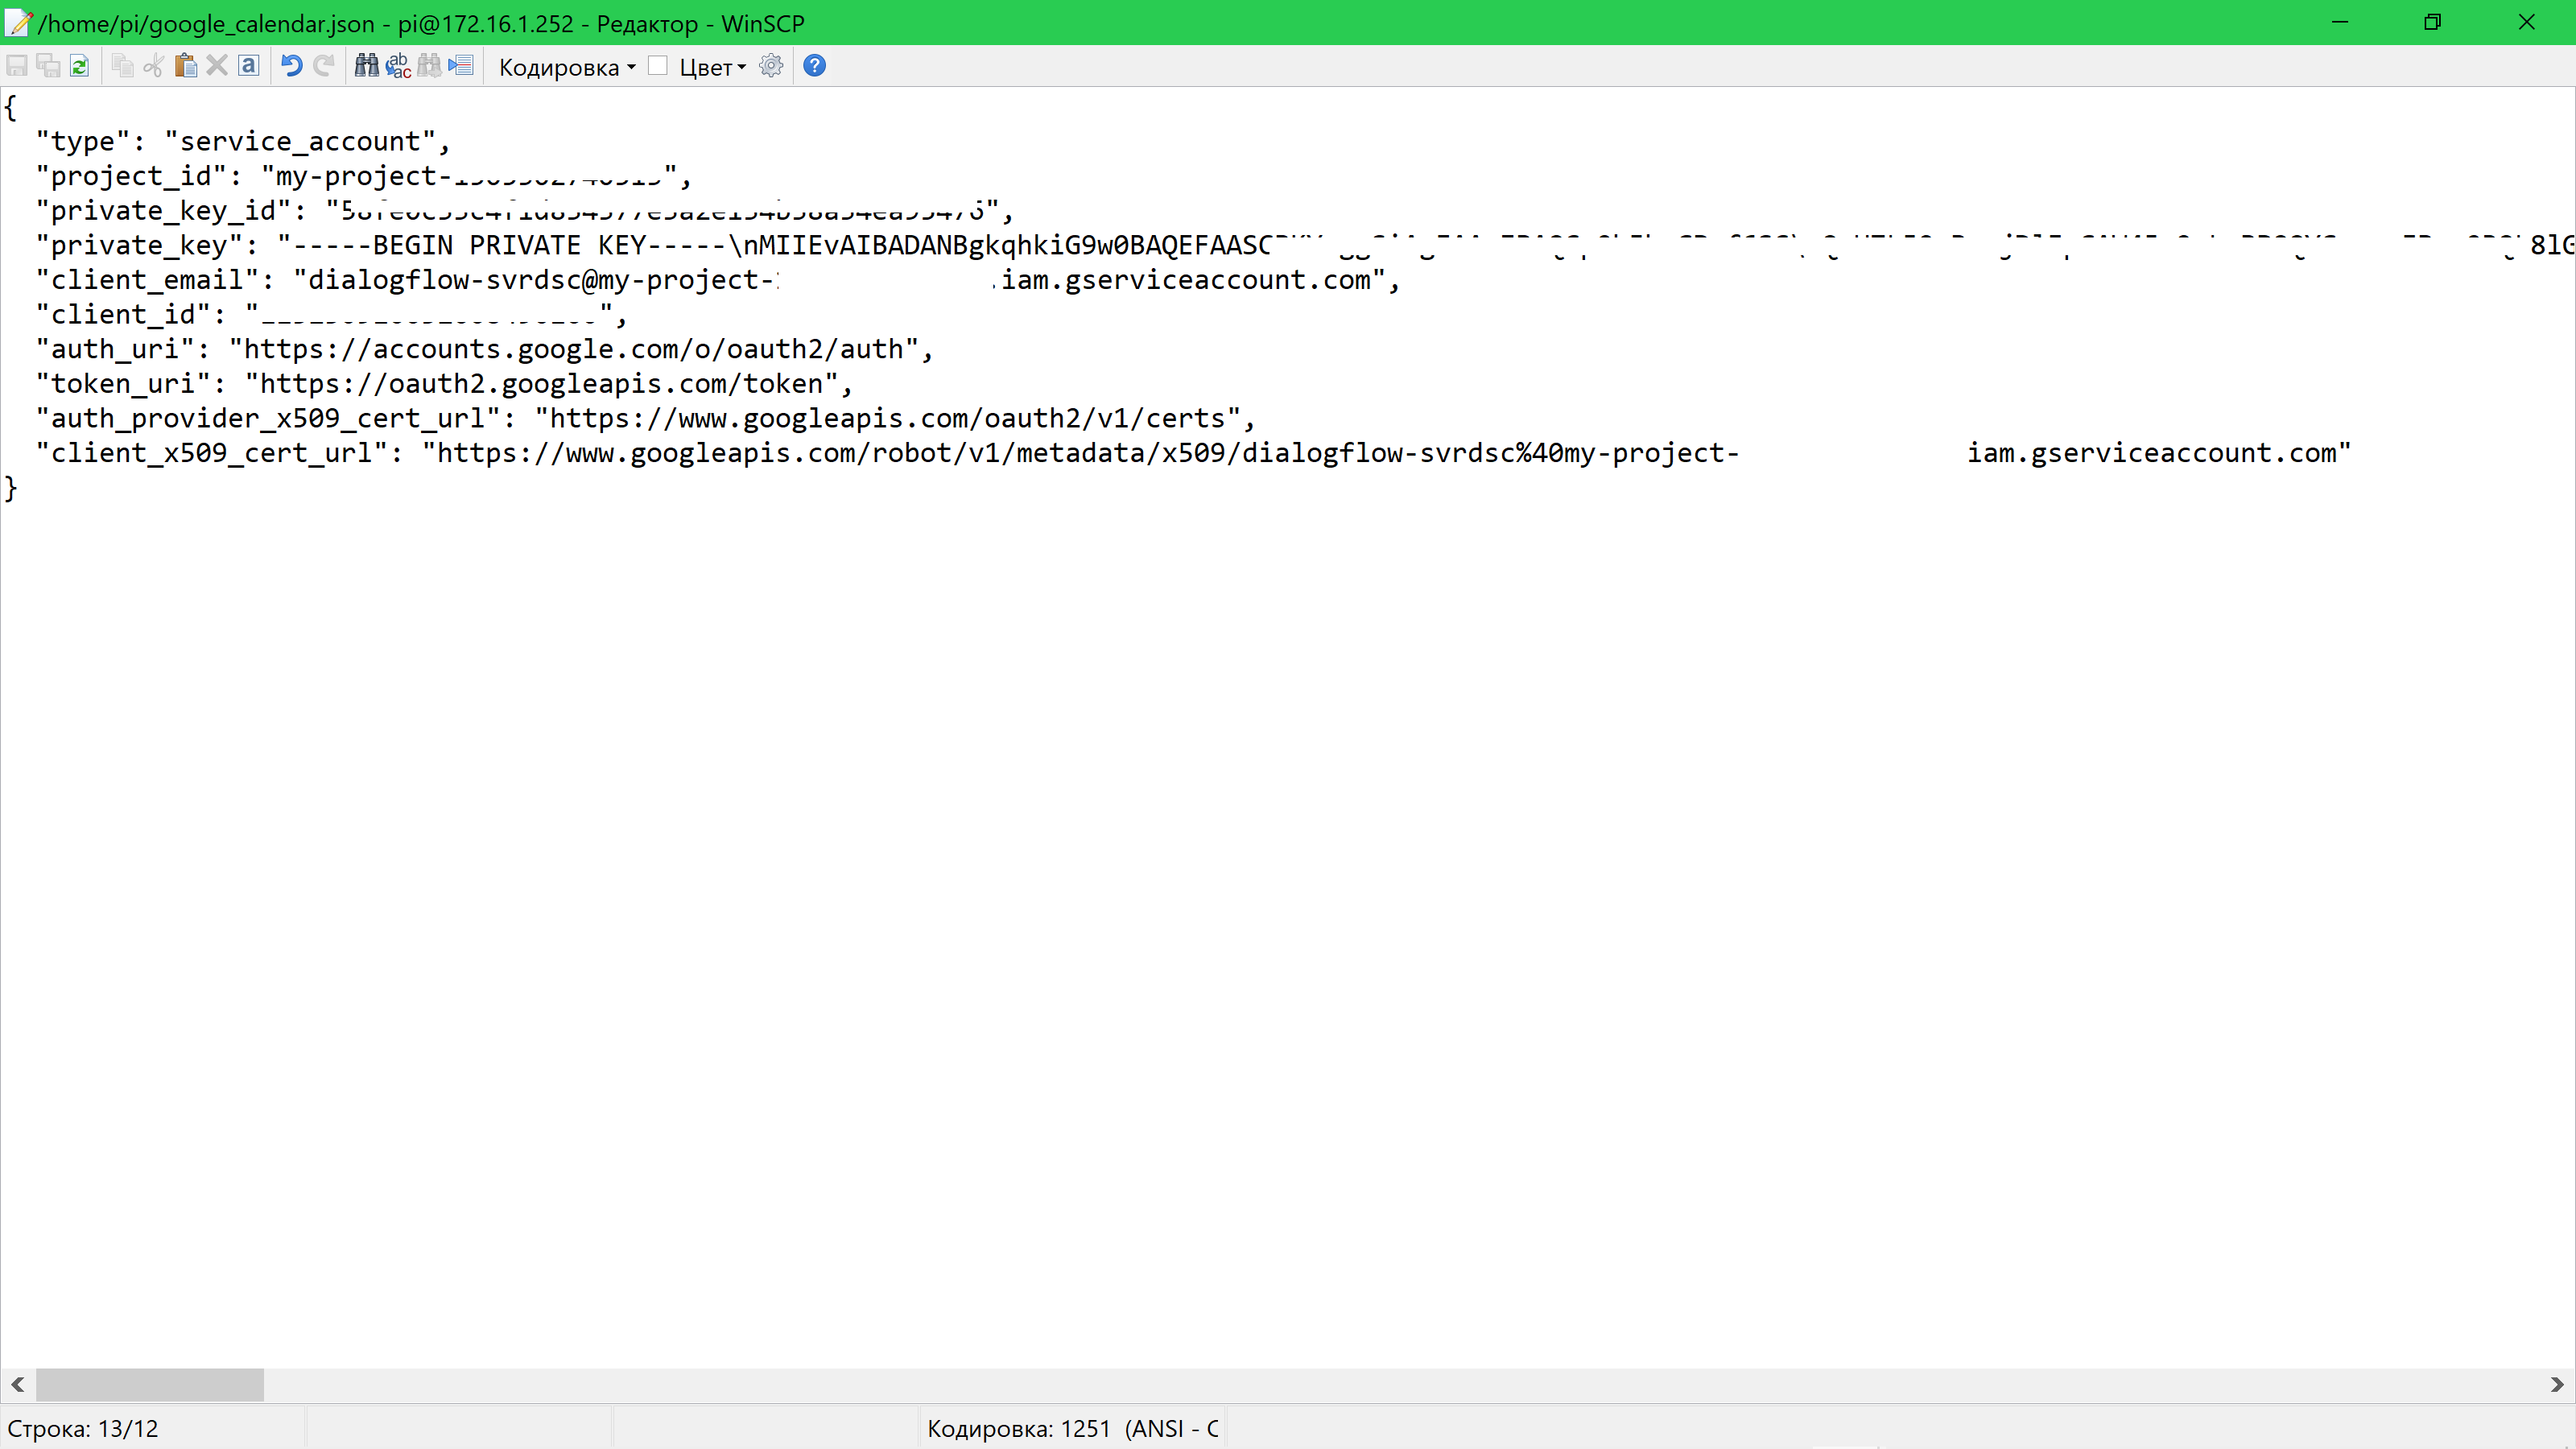Enable the Цвет syntax color checkbox
Viewport: 2576px width, 1449px height.
coord(658,66)
